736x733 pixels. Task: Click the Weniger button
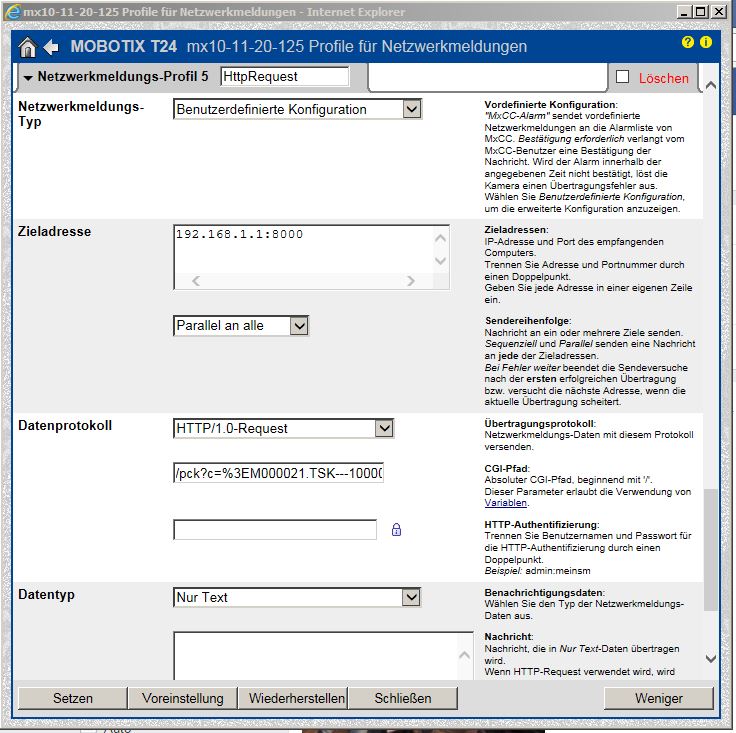pyautogui.click(x=658, y=698)
